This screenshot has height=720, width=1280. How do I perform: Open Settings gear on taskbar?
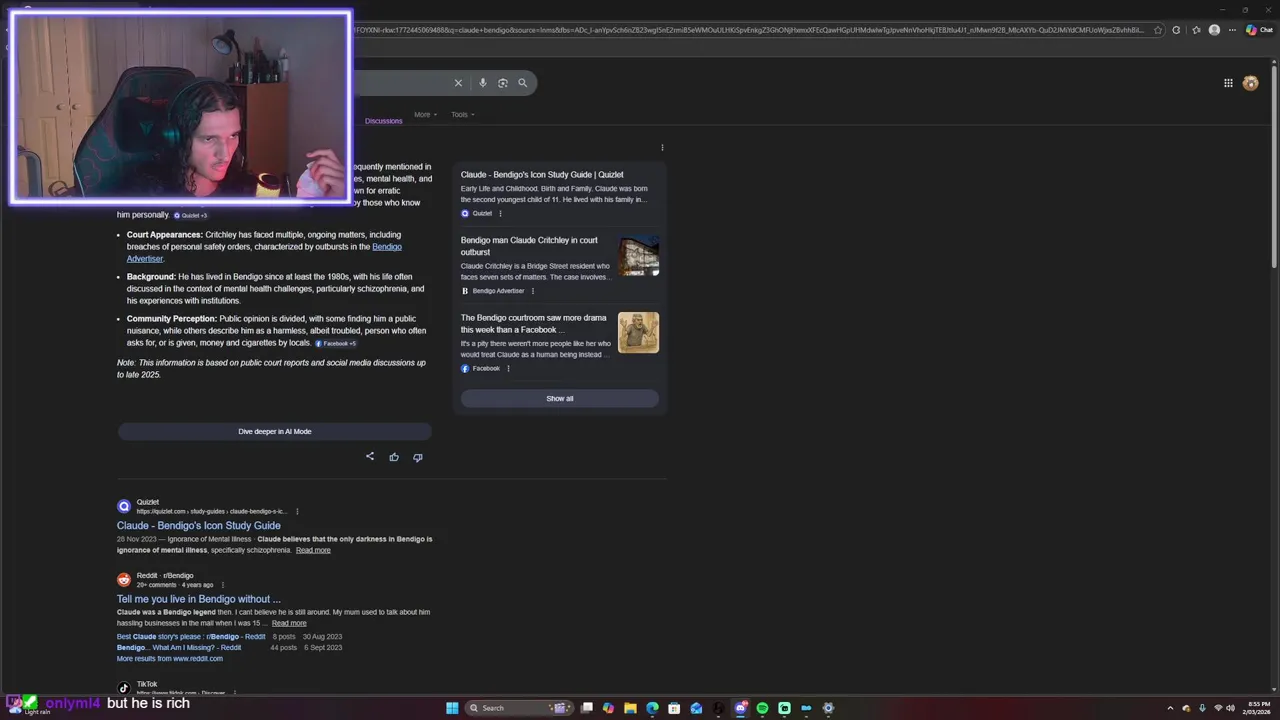point(828,708)
